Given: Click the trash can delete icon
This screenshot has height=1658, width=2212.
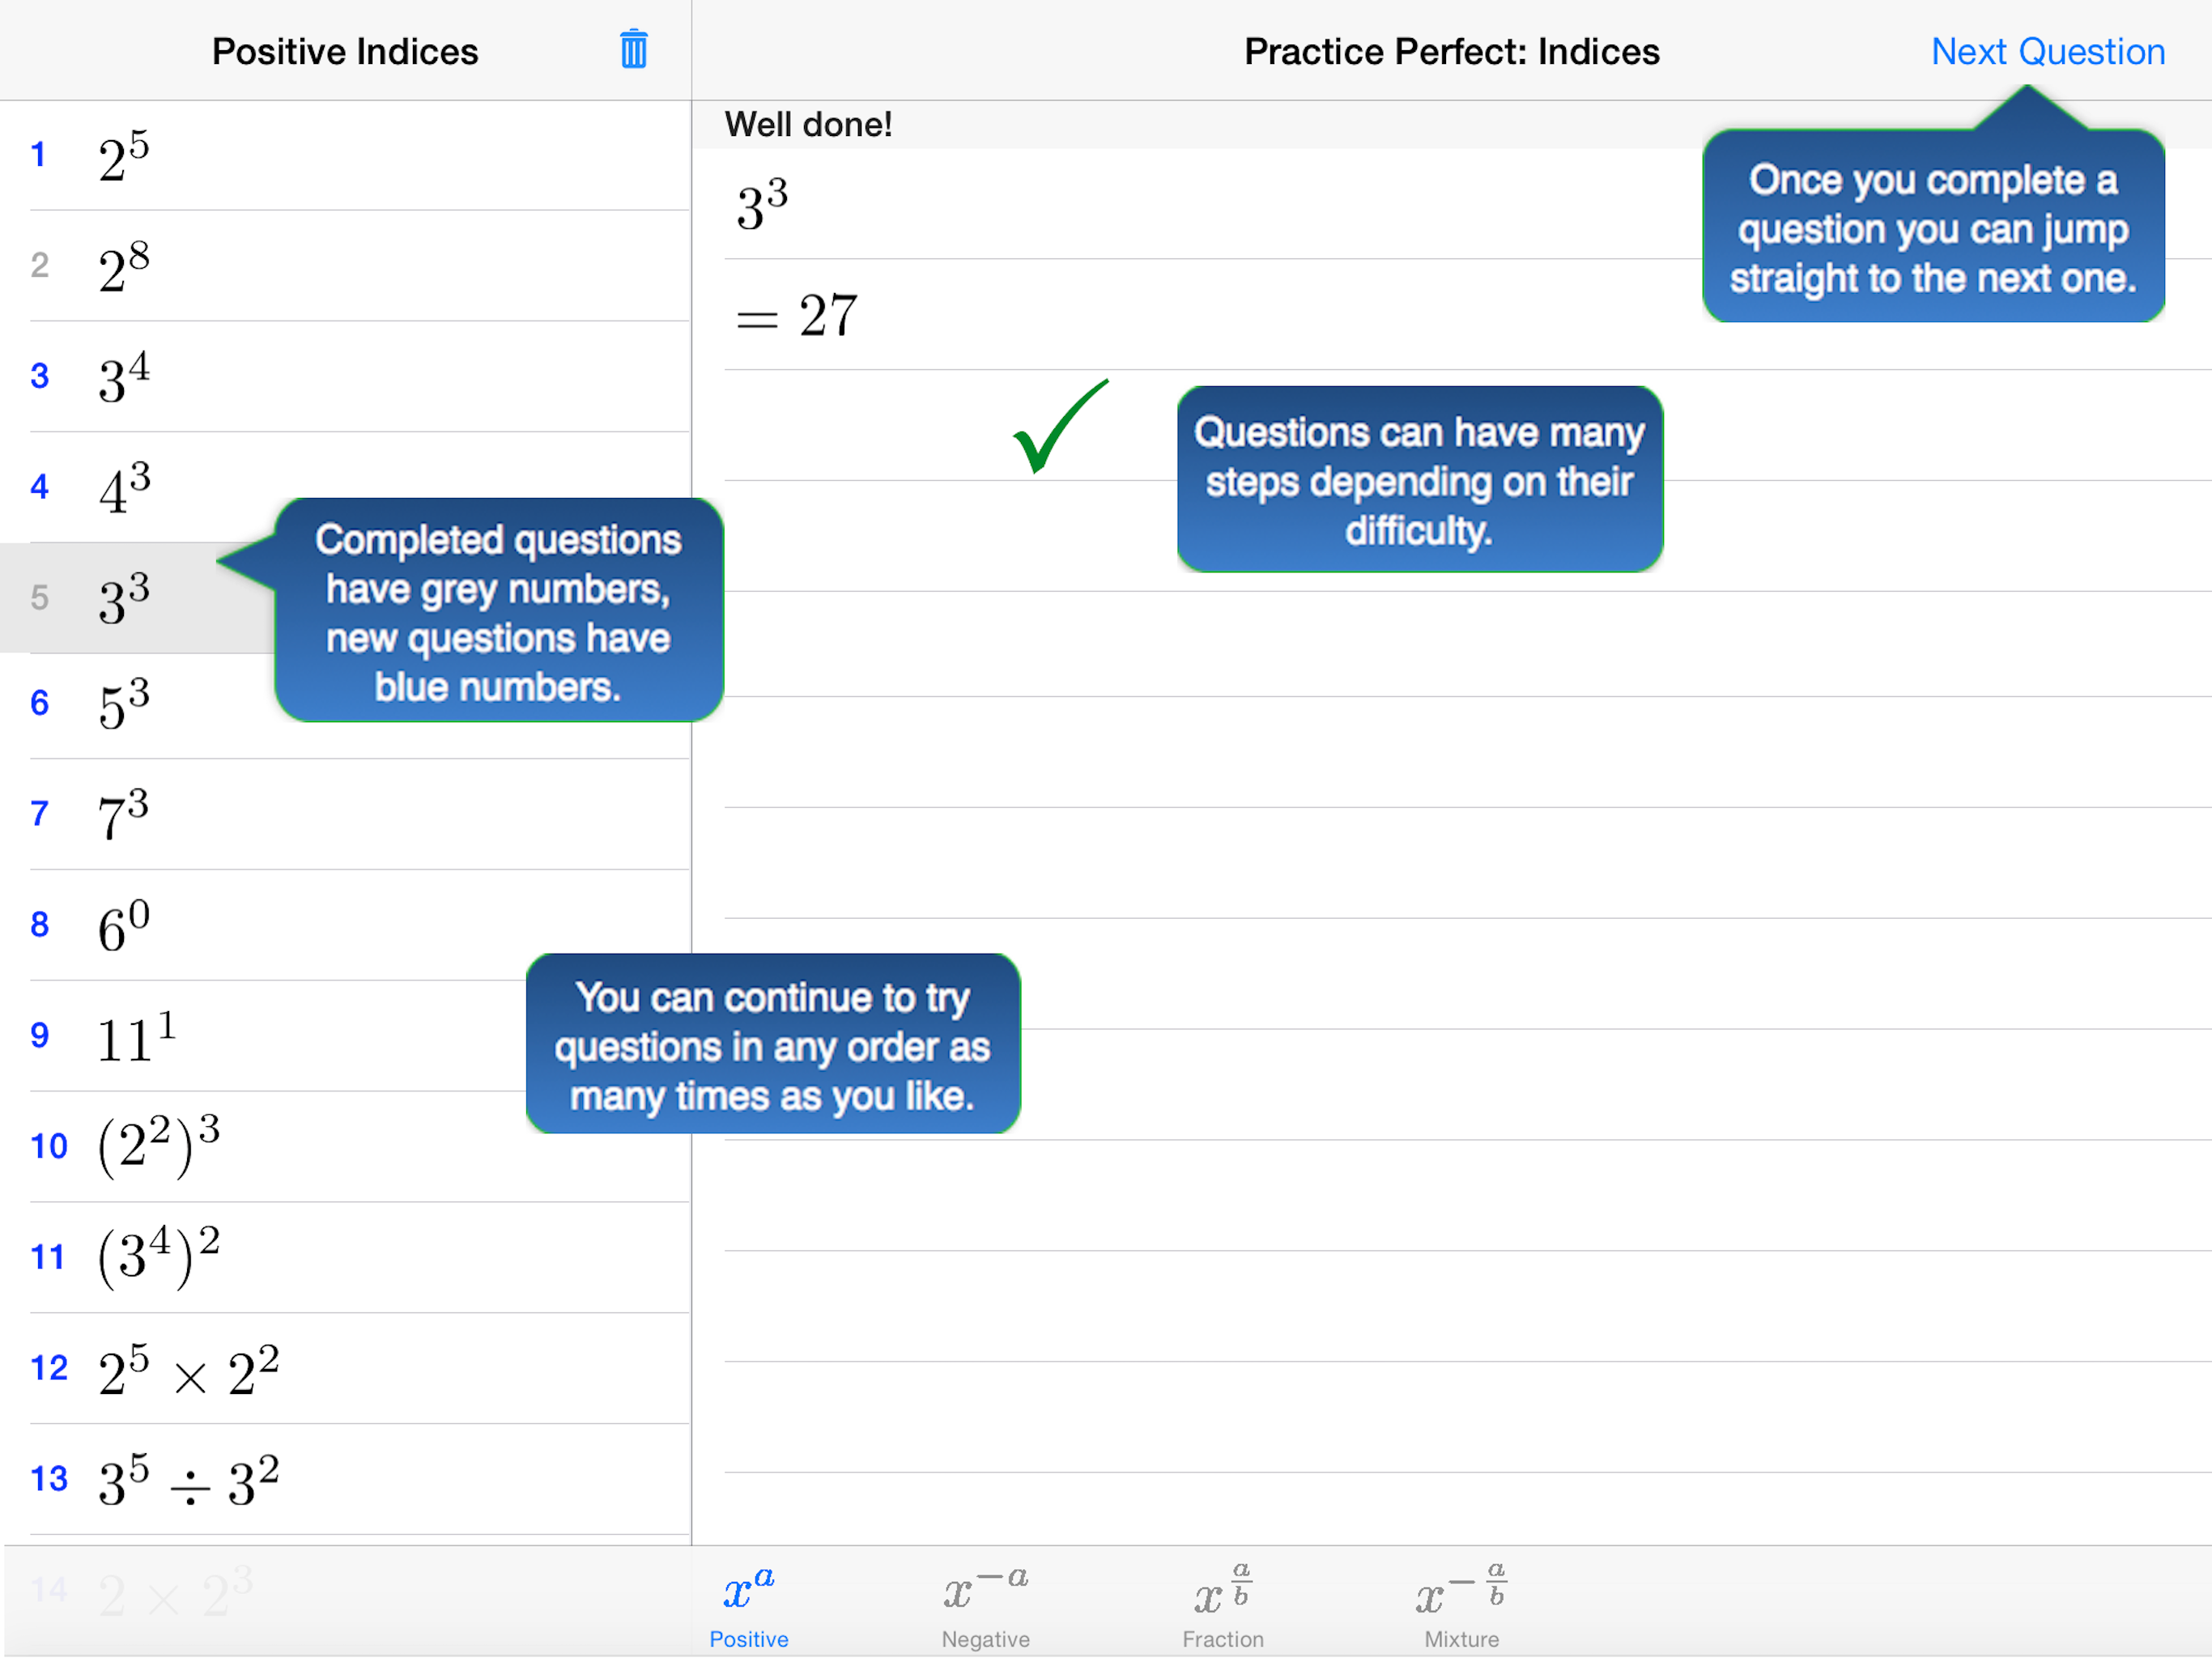Looking at the screenshot, I should (x=633, y=49).
